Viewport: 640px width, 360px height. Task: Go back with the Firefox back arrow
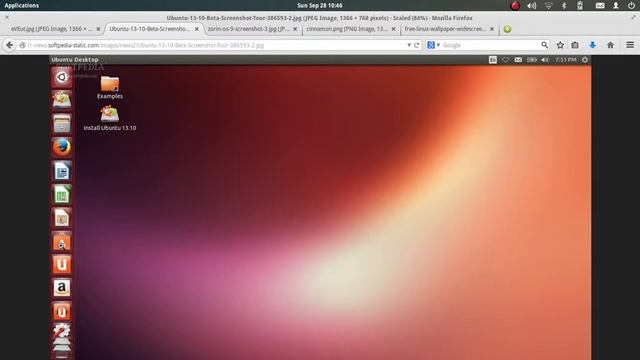coord(9,45)
